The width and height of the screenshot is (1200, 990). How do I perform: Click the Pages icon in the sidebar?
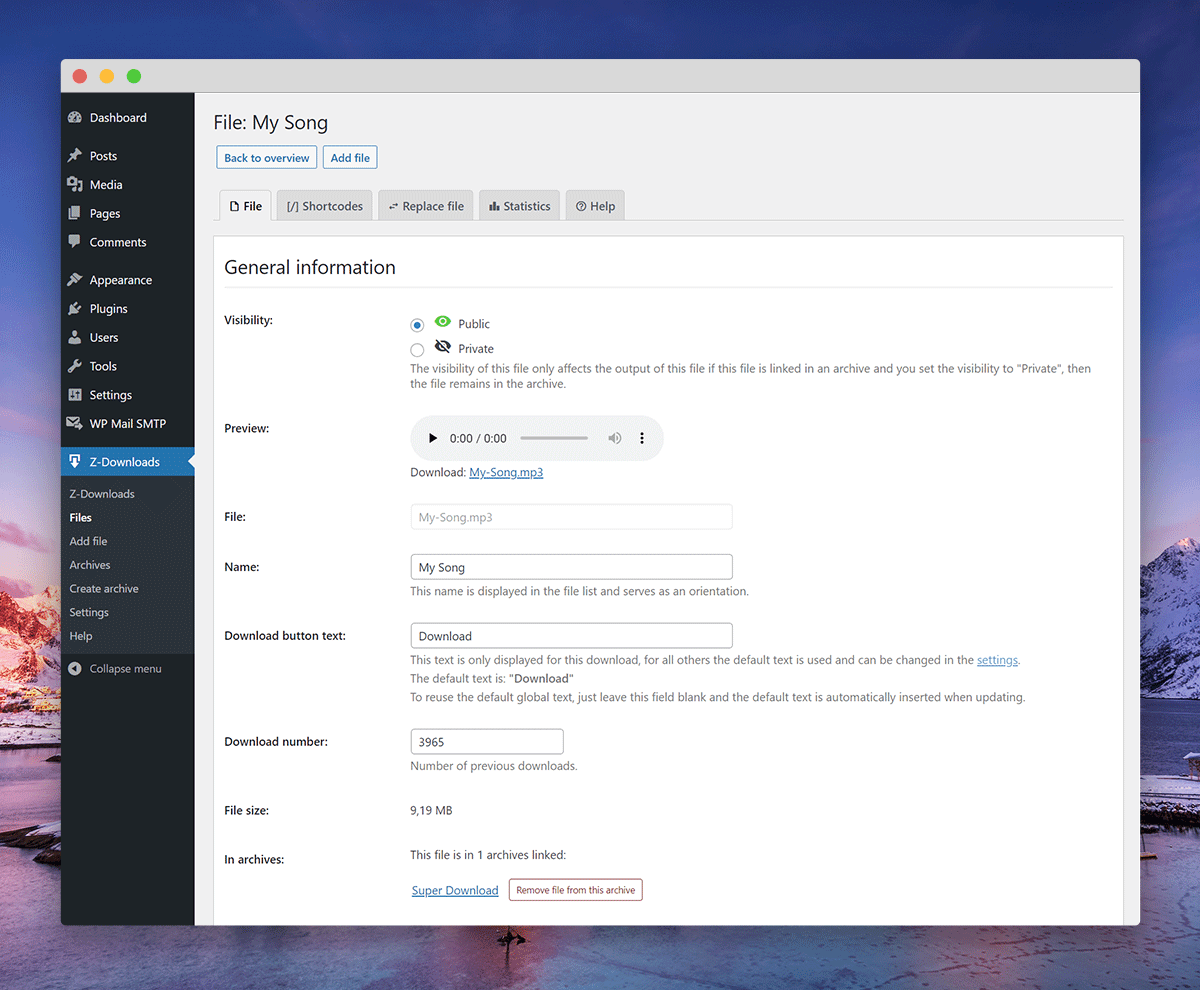point(75,214)
